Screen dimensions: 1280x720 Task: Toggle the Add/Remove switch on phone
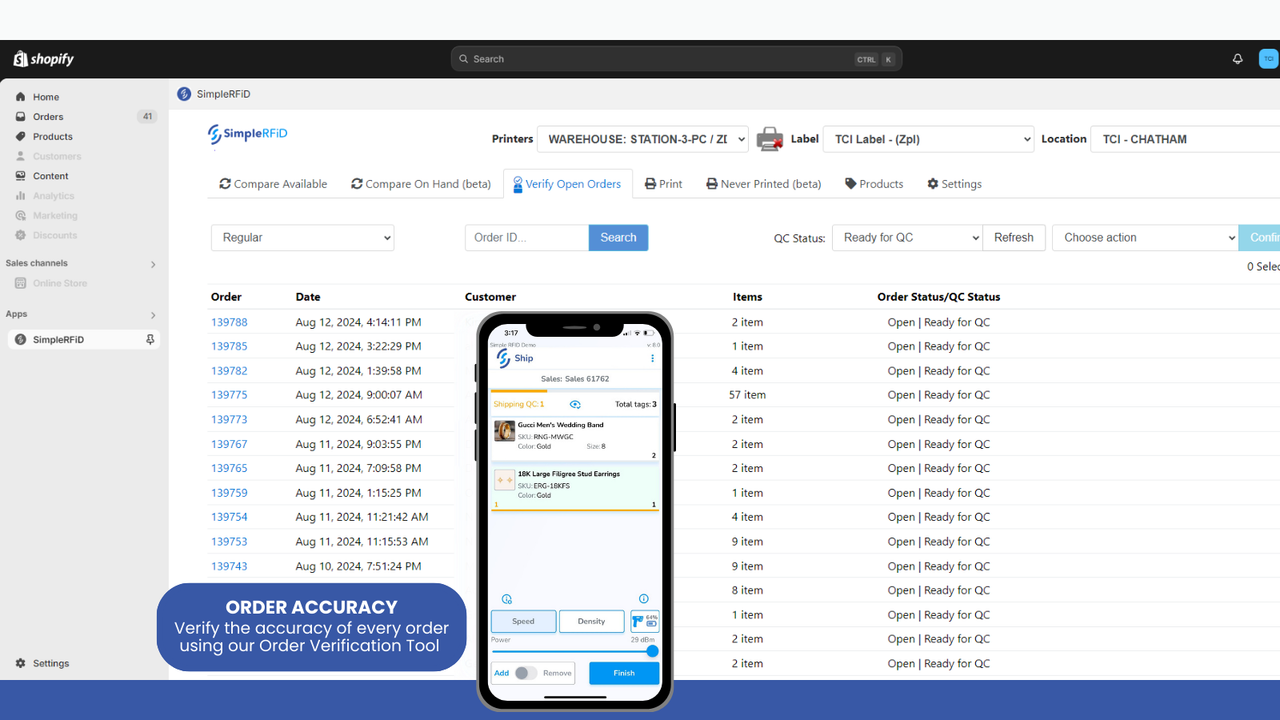click(x=526, y=673)
